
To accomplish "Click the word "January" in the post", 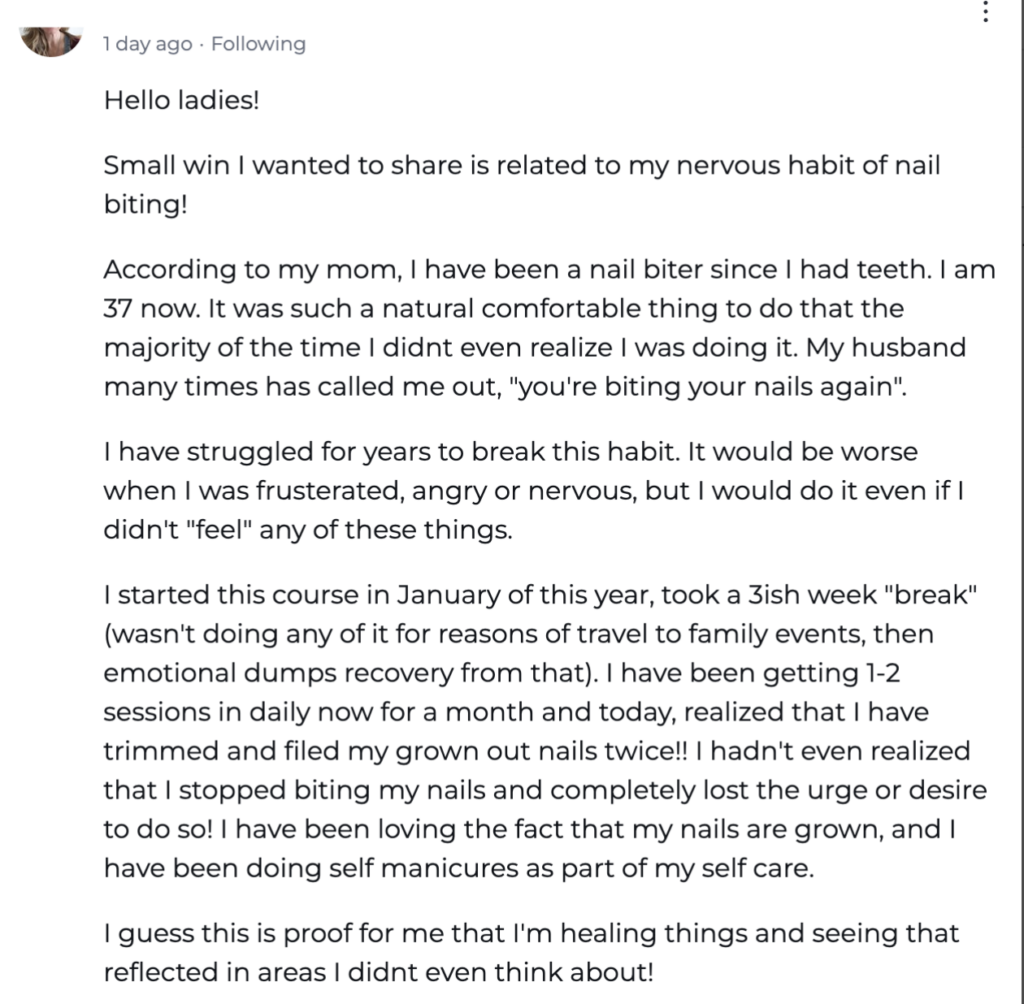I will 459,594.
